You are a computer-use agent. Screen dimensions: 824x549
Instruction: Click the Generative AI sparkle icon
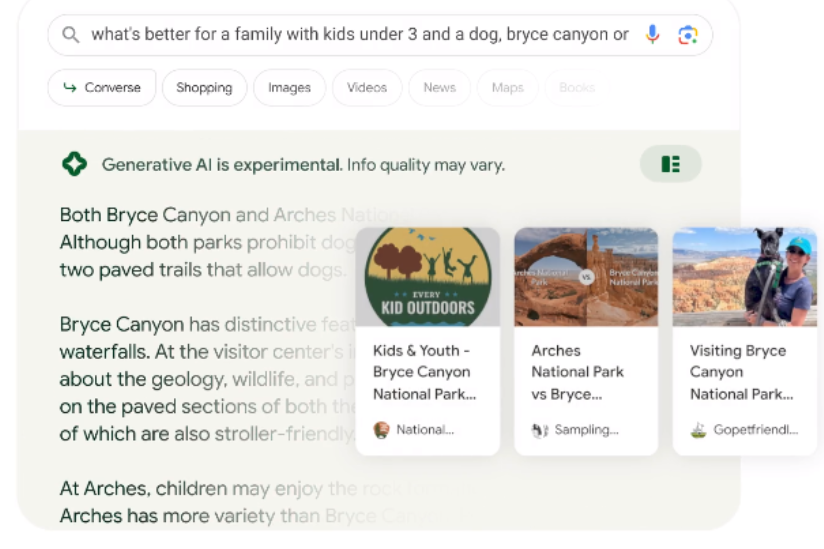pyautogui.click(x=74, y=164)
